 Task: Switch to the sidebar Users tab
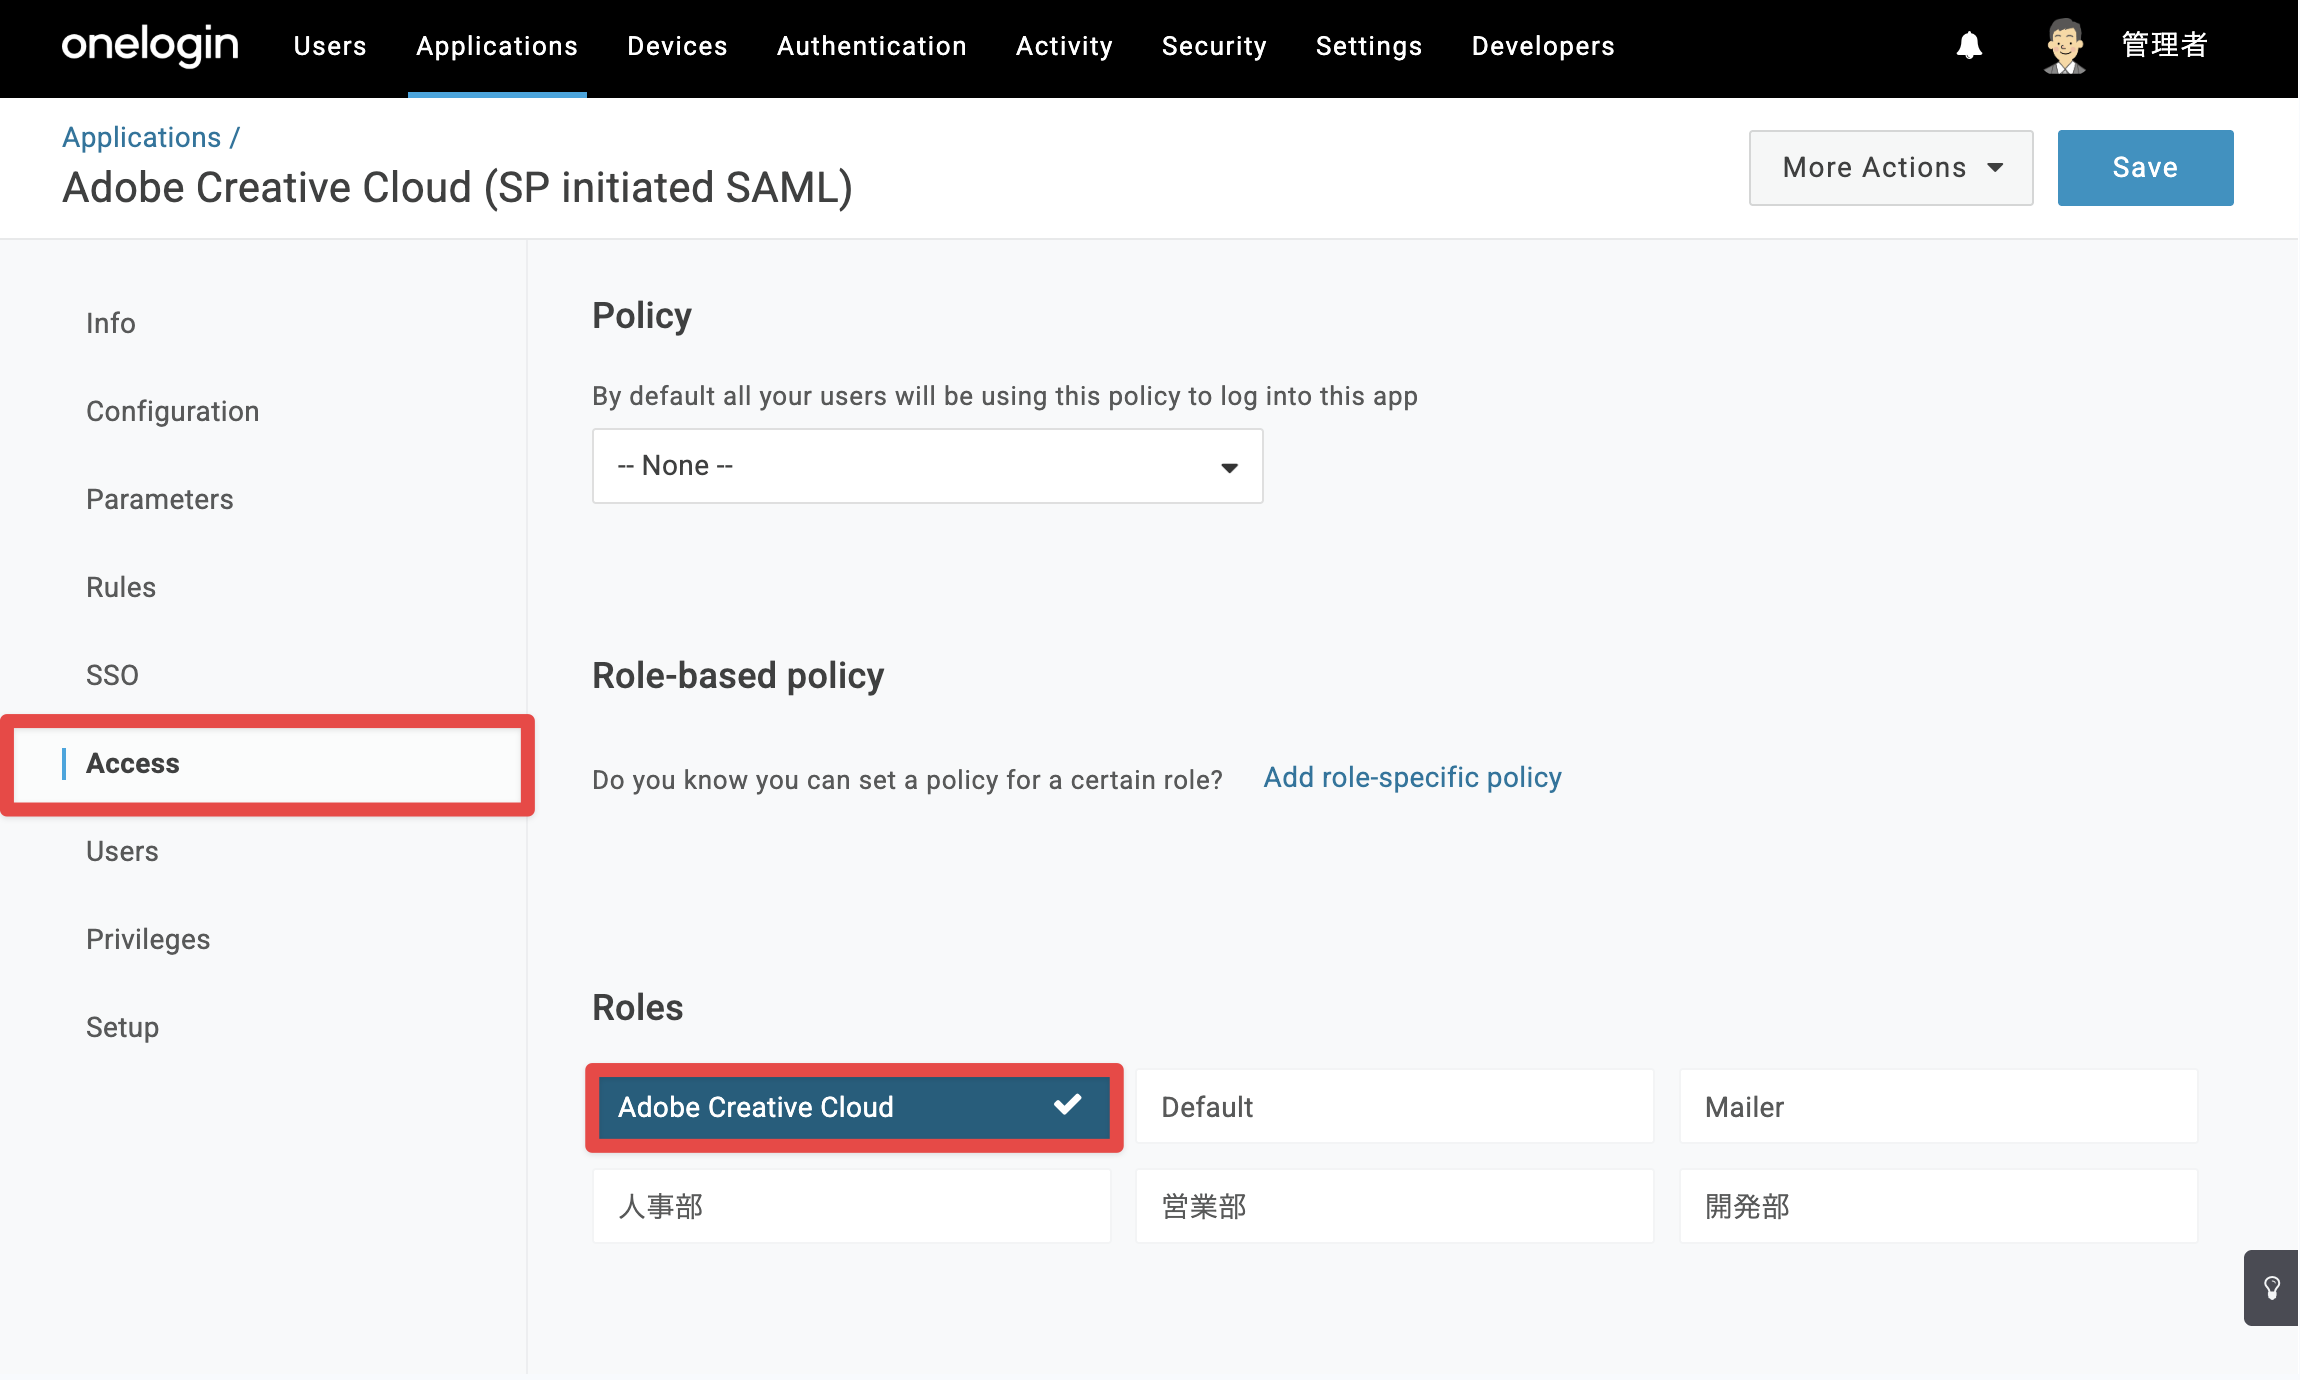tap(122, 851)
